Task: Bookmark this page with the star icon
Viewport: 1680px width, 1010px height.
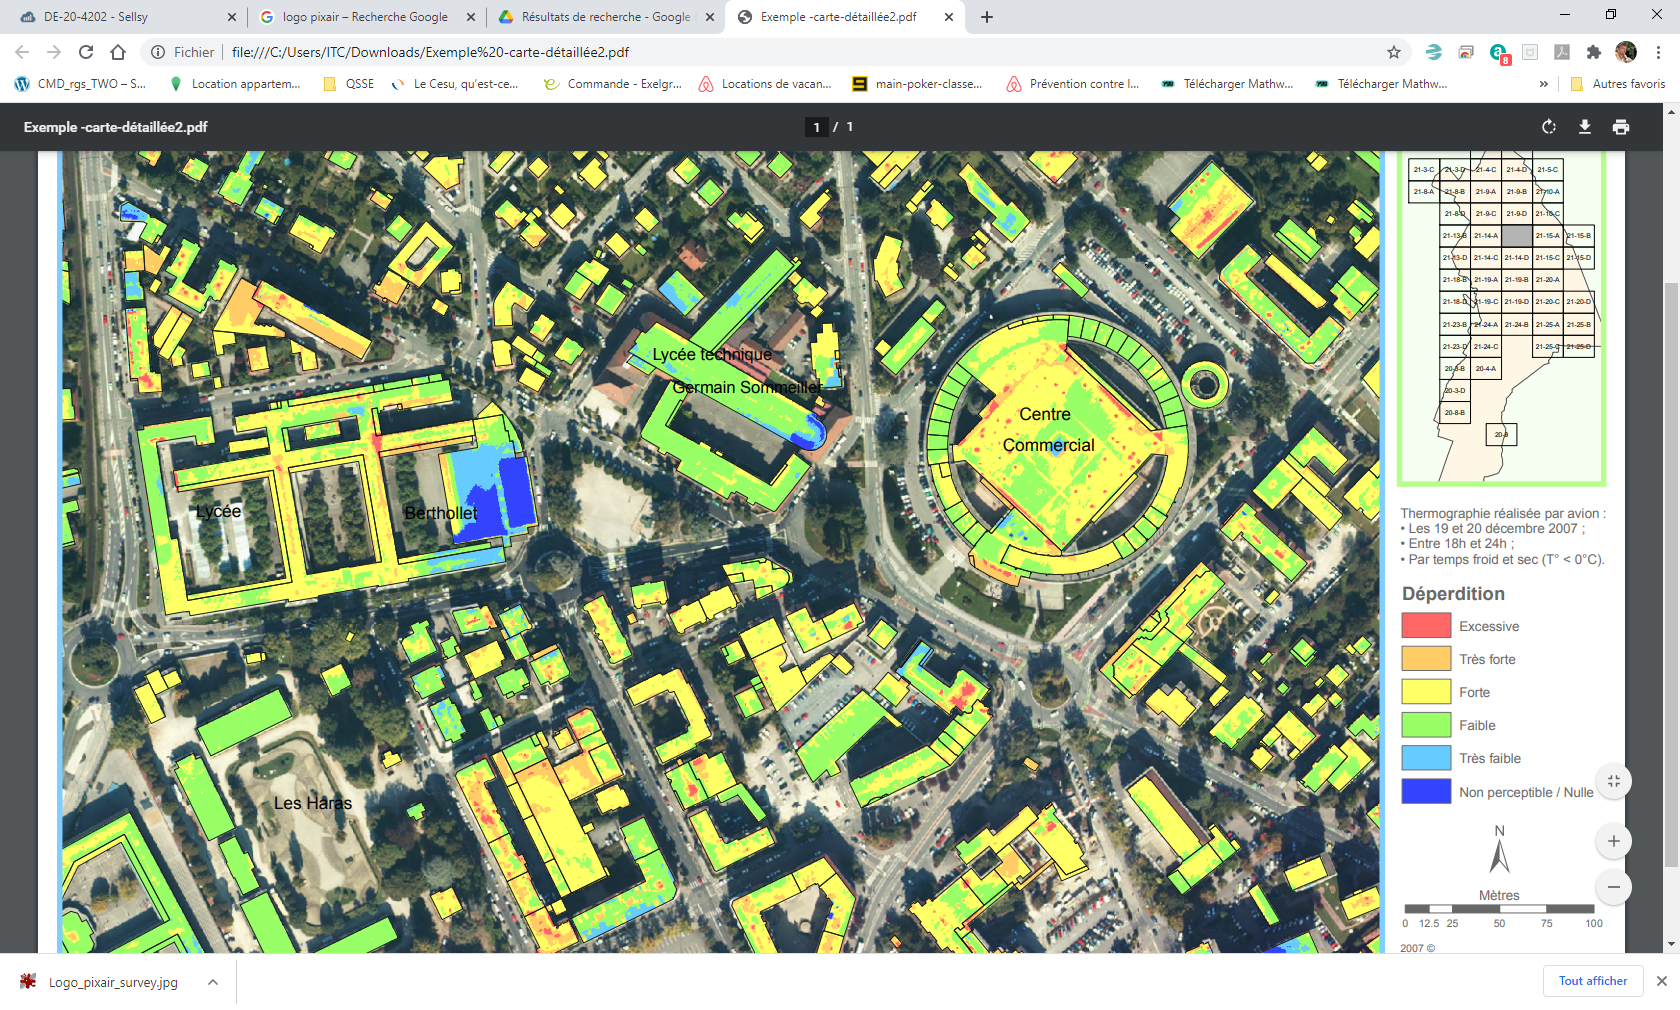Action: 1394,52
